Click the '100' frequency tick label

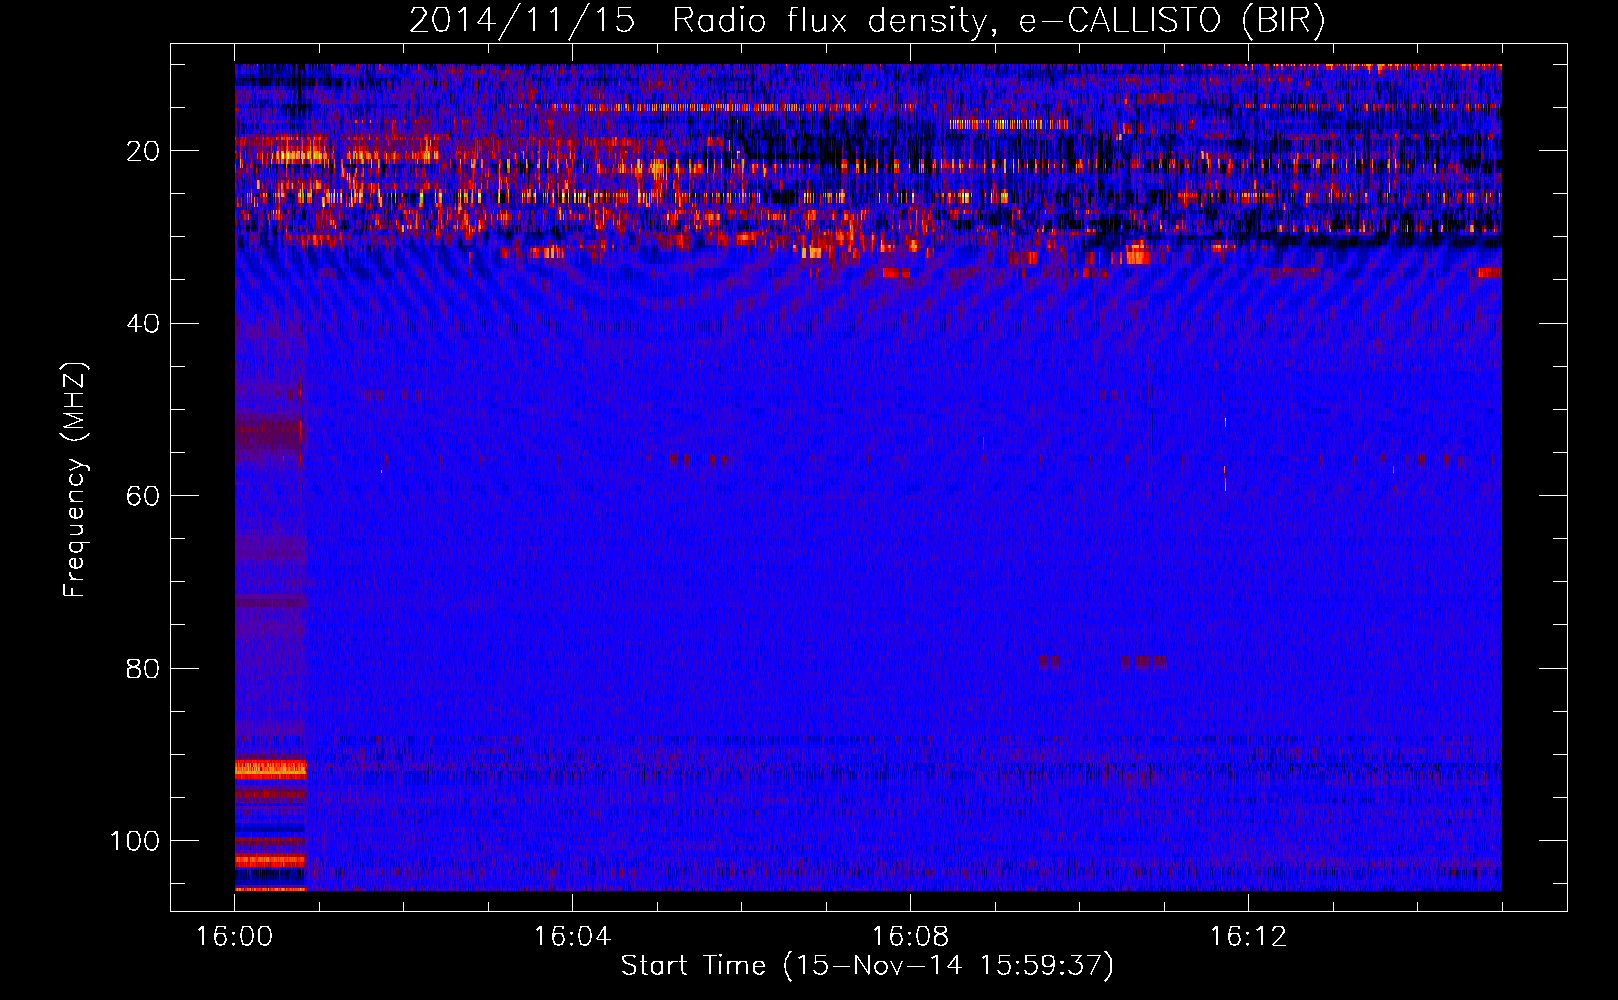pos(135,841)
